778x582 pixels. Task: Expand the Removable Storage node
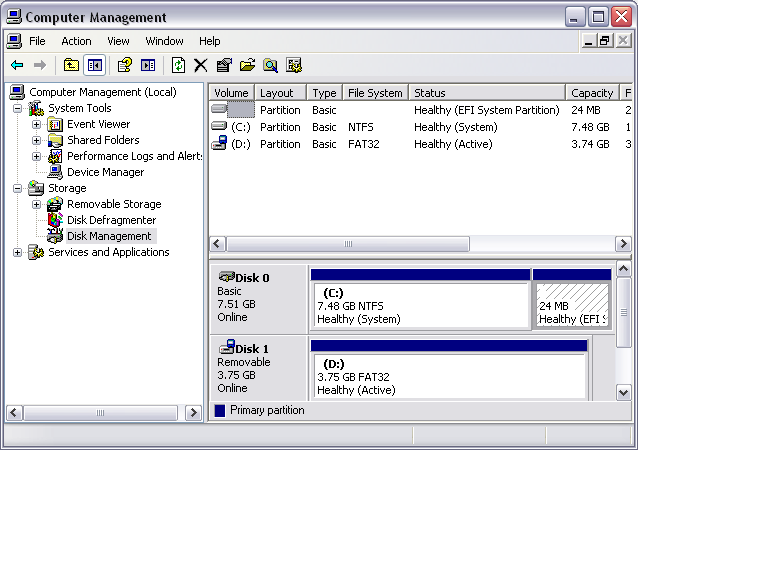click(x=36, y=204)
